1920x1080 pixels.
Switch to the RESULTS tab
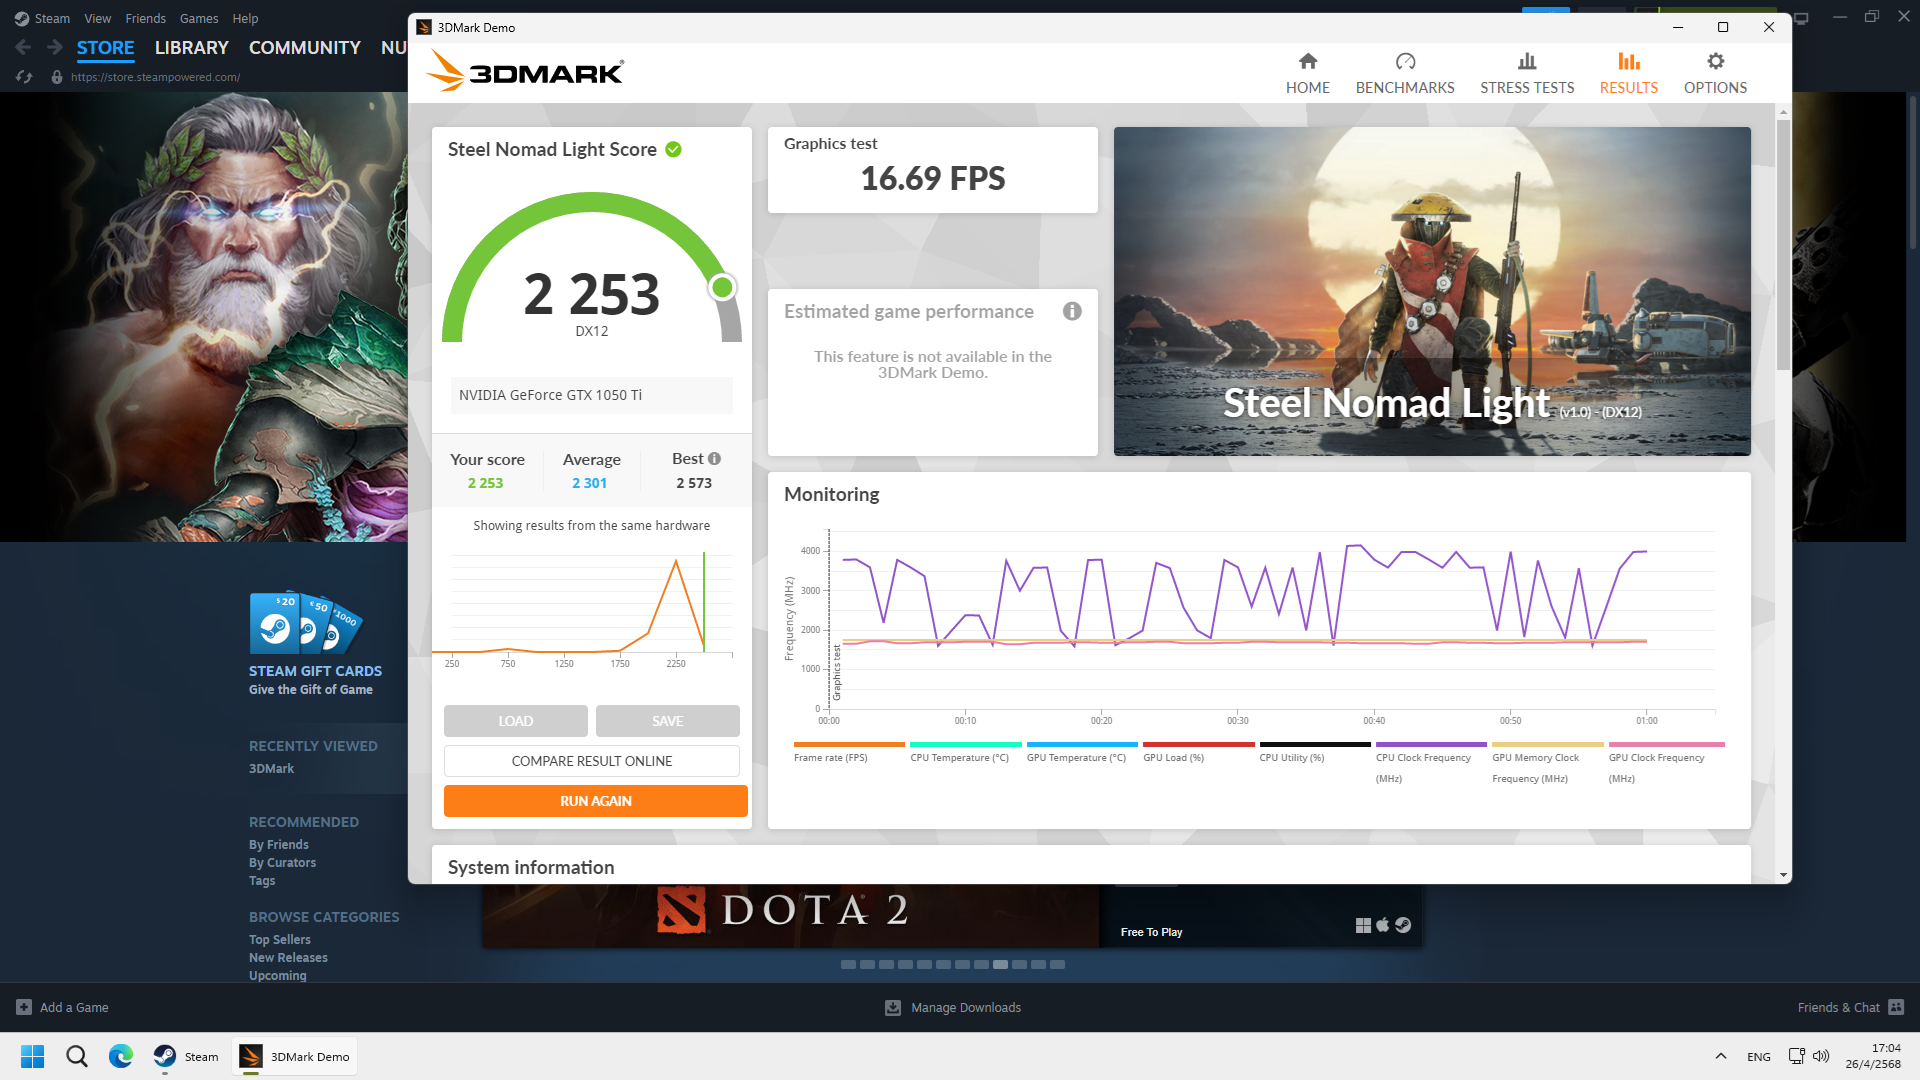1628,73
